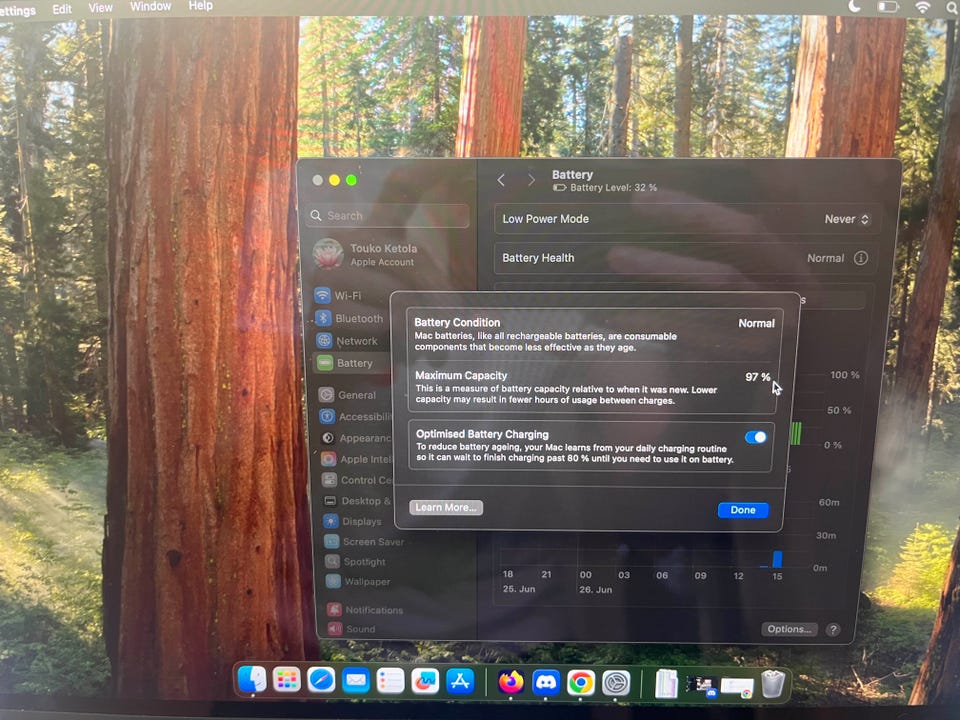Select Screen Saver in the sidebar
Viewport: 960px width, 720px height.
tap(366, 541)
